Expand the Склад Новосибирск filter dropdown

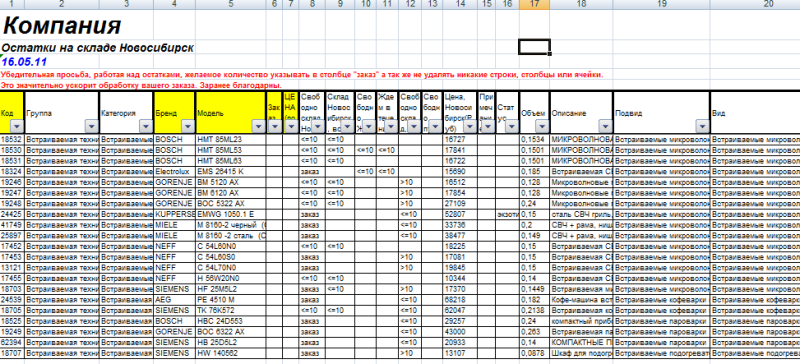click(348, 126)
